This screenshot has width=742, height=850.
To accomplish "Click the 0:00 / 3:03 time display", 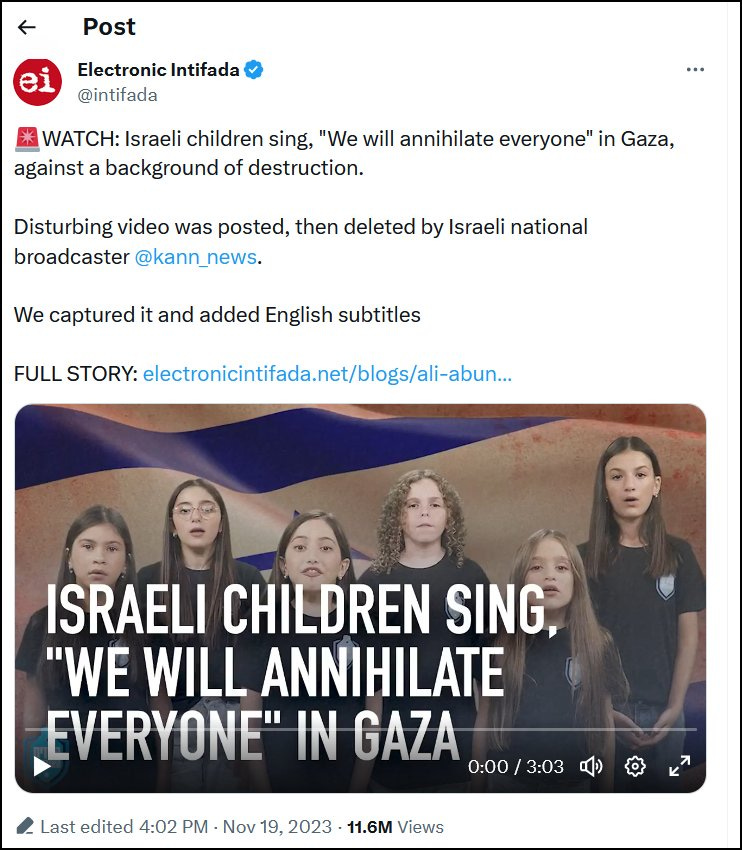I will pos(515,767).
